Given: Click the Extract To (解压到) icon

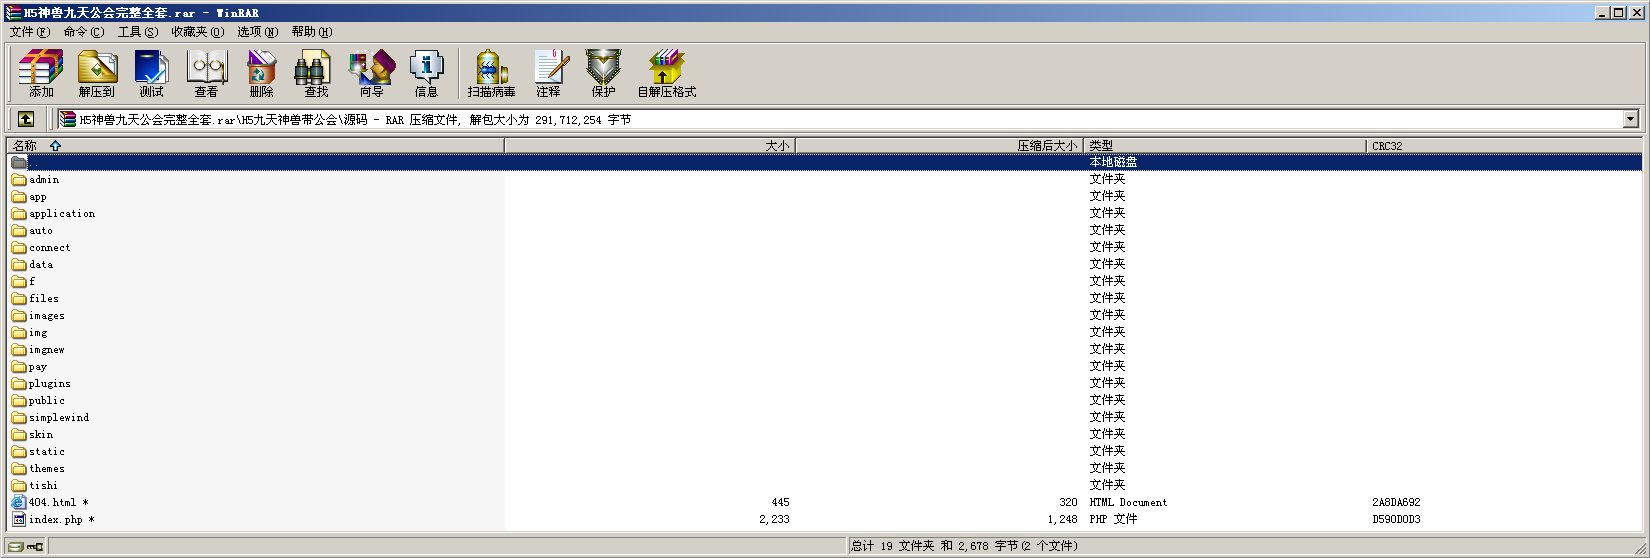Looking at the screenshot, I should click(x=97, y=73).
